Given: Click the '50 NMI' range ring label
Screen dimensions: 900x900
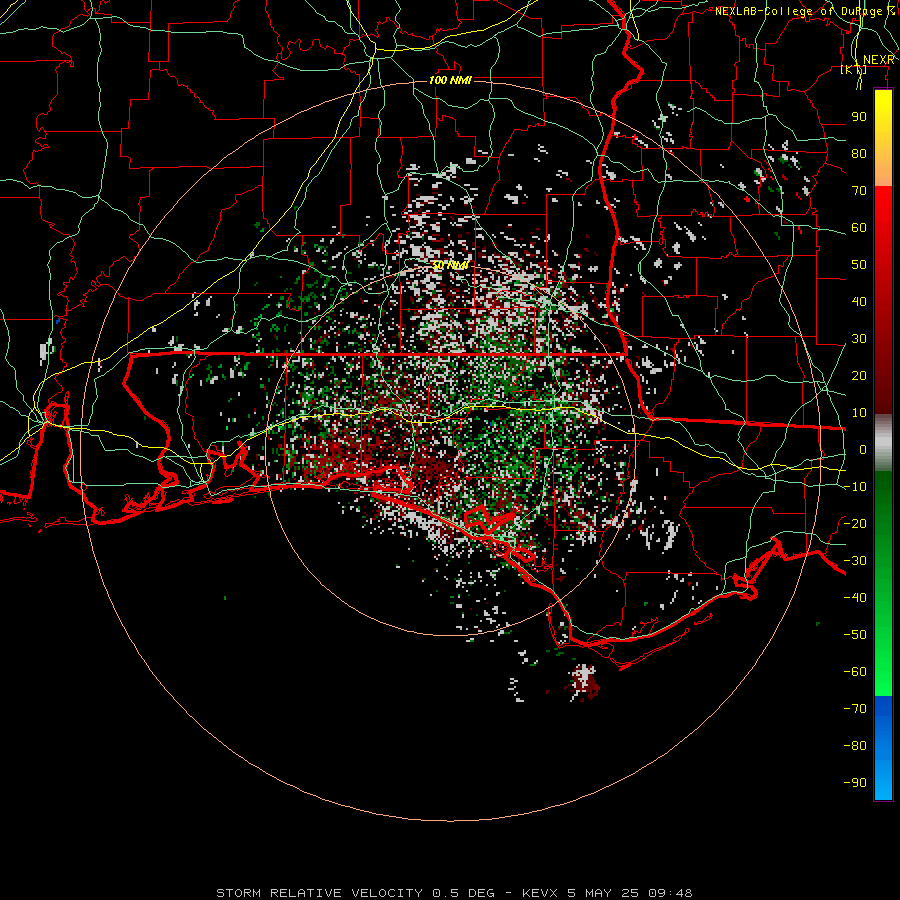Looking at the screenshot, I should click(x=450, y=266).
